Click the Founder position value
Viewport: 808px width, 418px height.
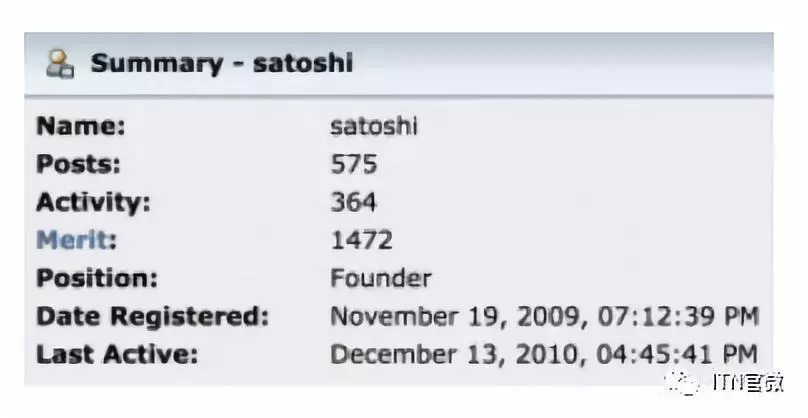pos(380,277)
